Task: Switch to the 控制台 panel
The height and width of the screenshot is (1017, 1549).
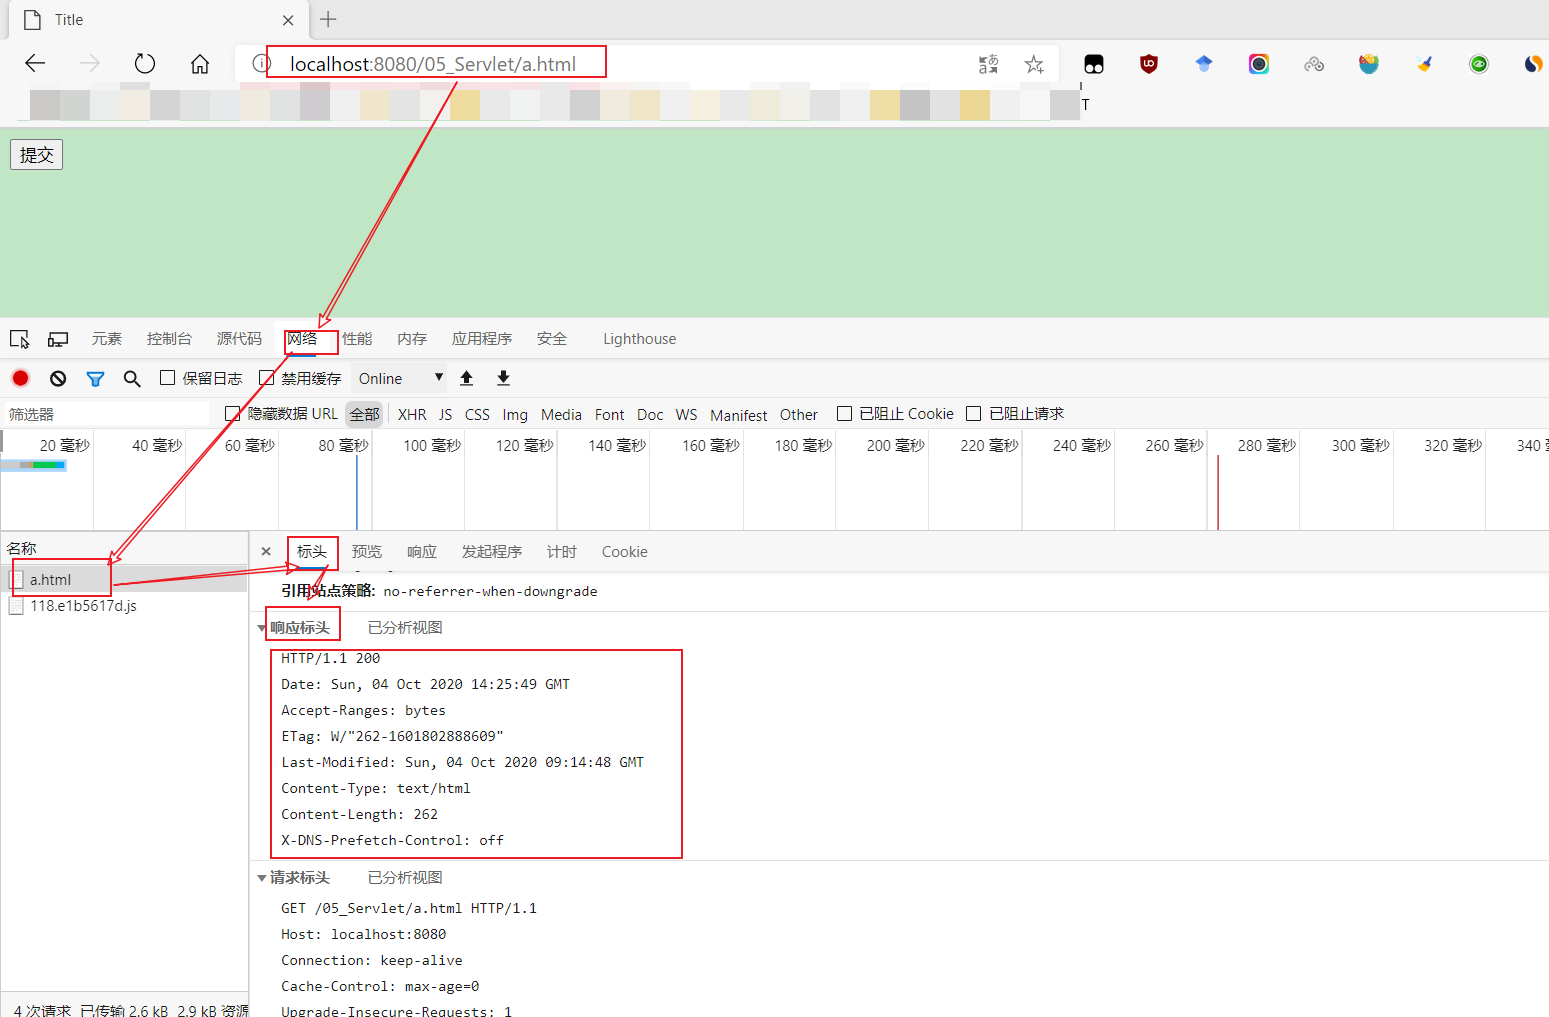Action: pyautogui.click(x=169, y=339)
